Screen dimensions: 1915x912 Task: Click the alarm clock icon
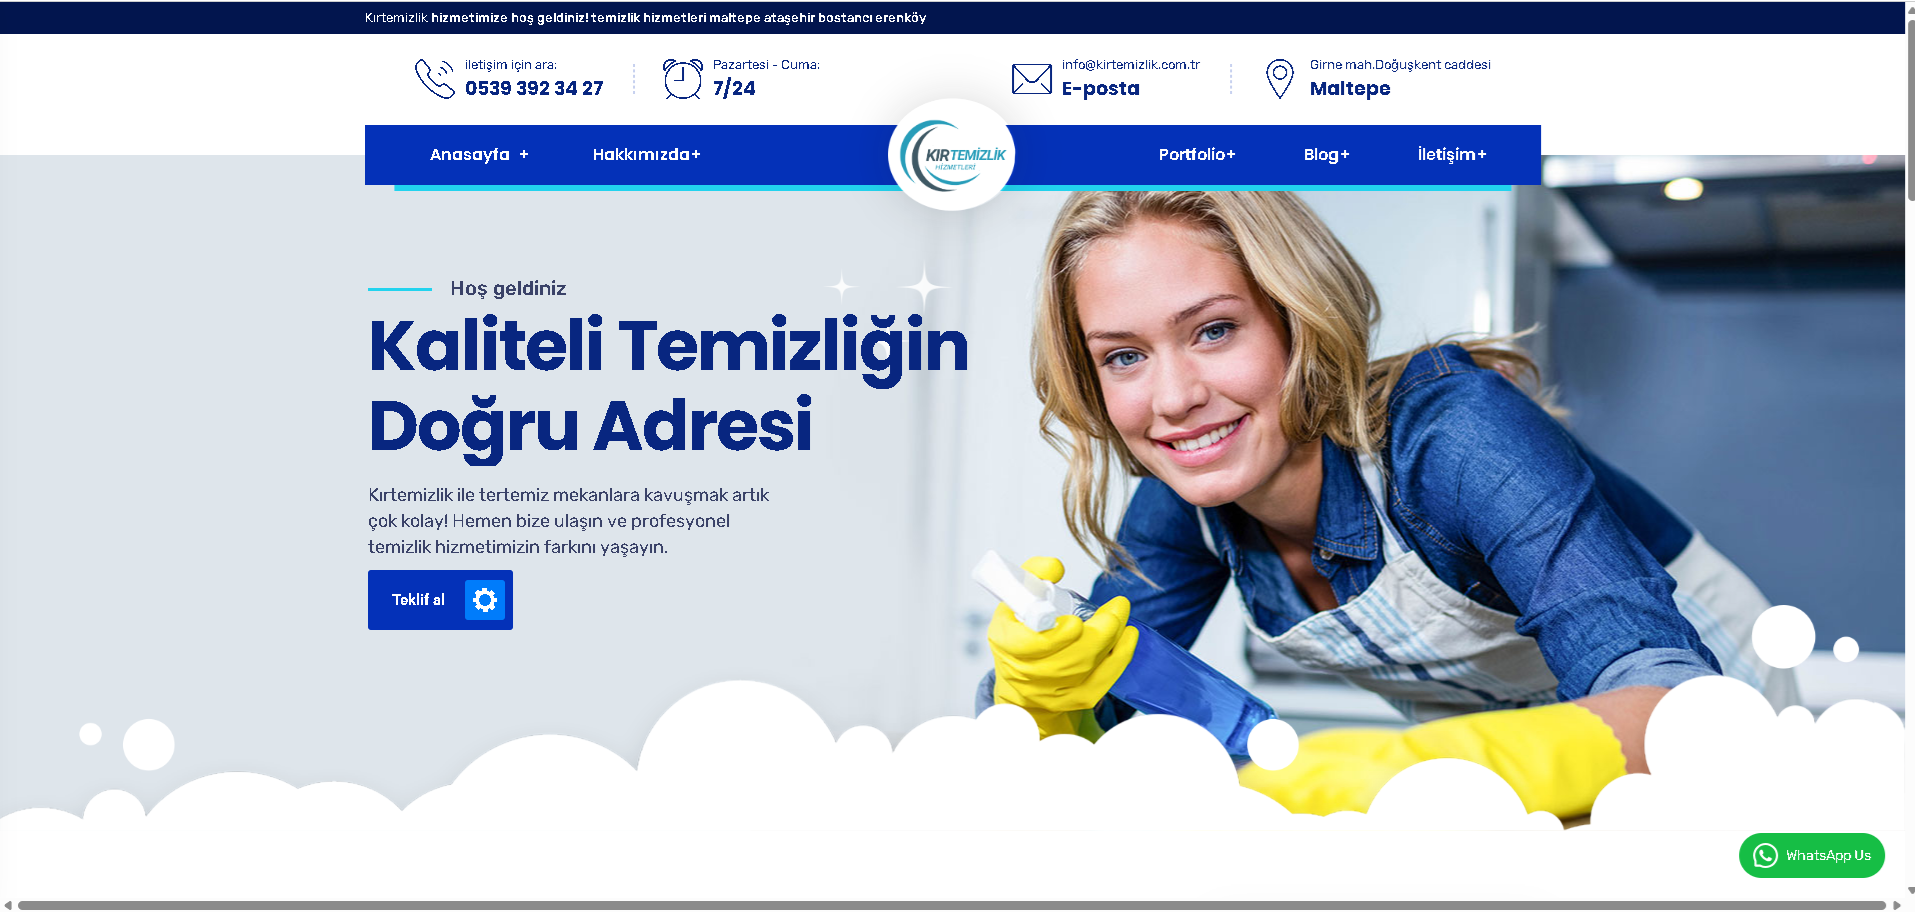coord(683,79)
